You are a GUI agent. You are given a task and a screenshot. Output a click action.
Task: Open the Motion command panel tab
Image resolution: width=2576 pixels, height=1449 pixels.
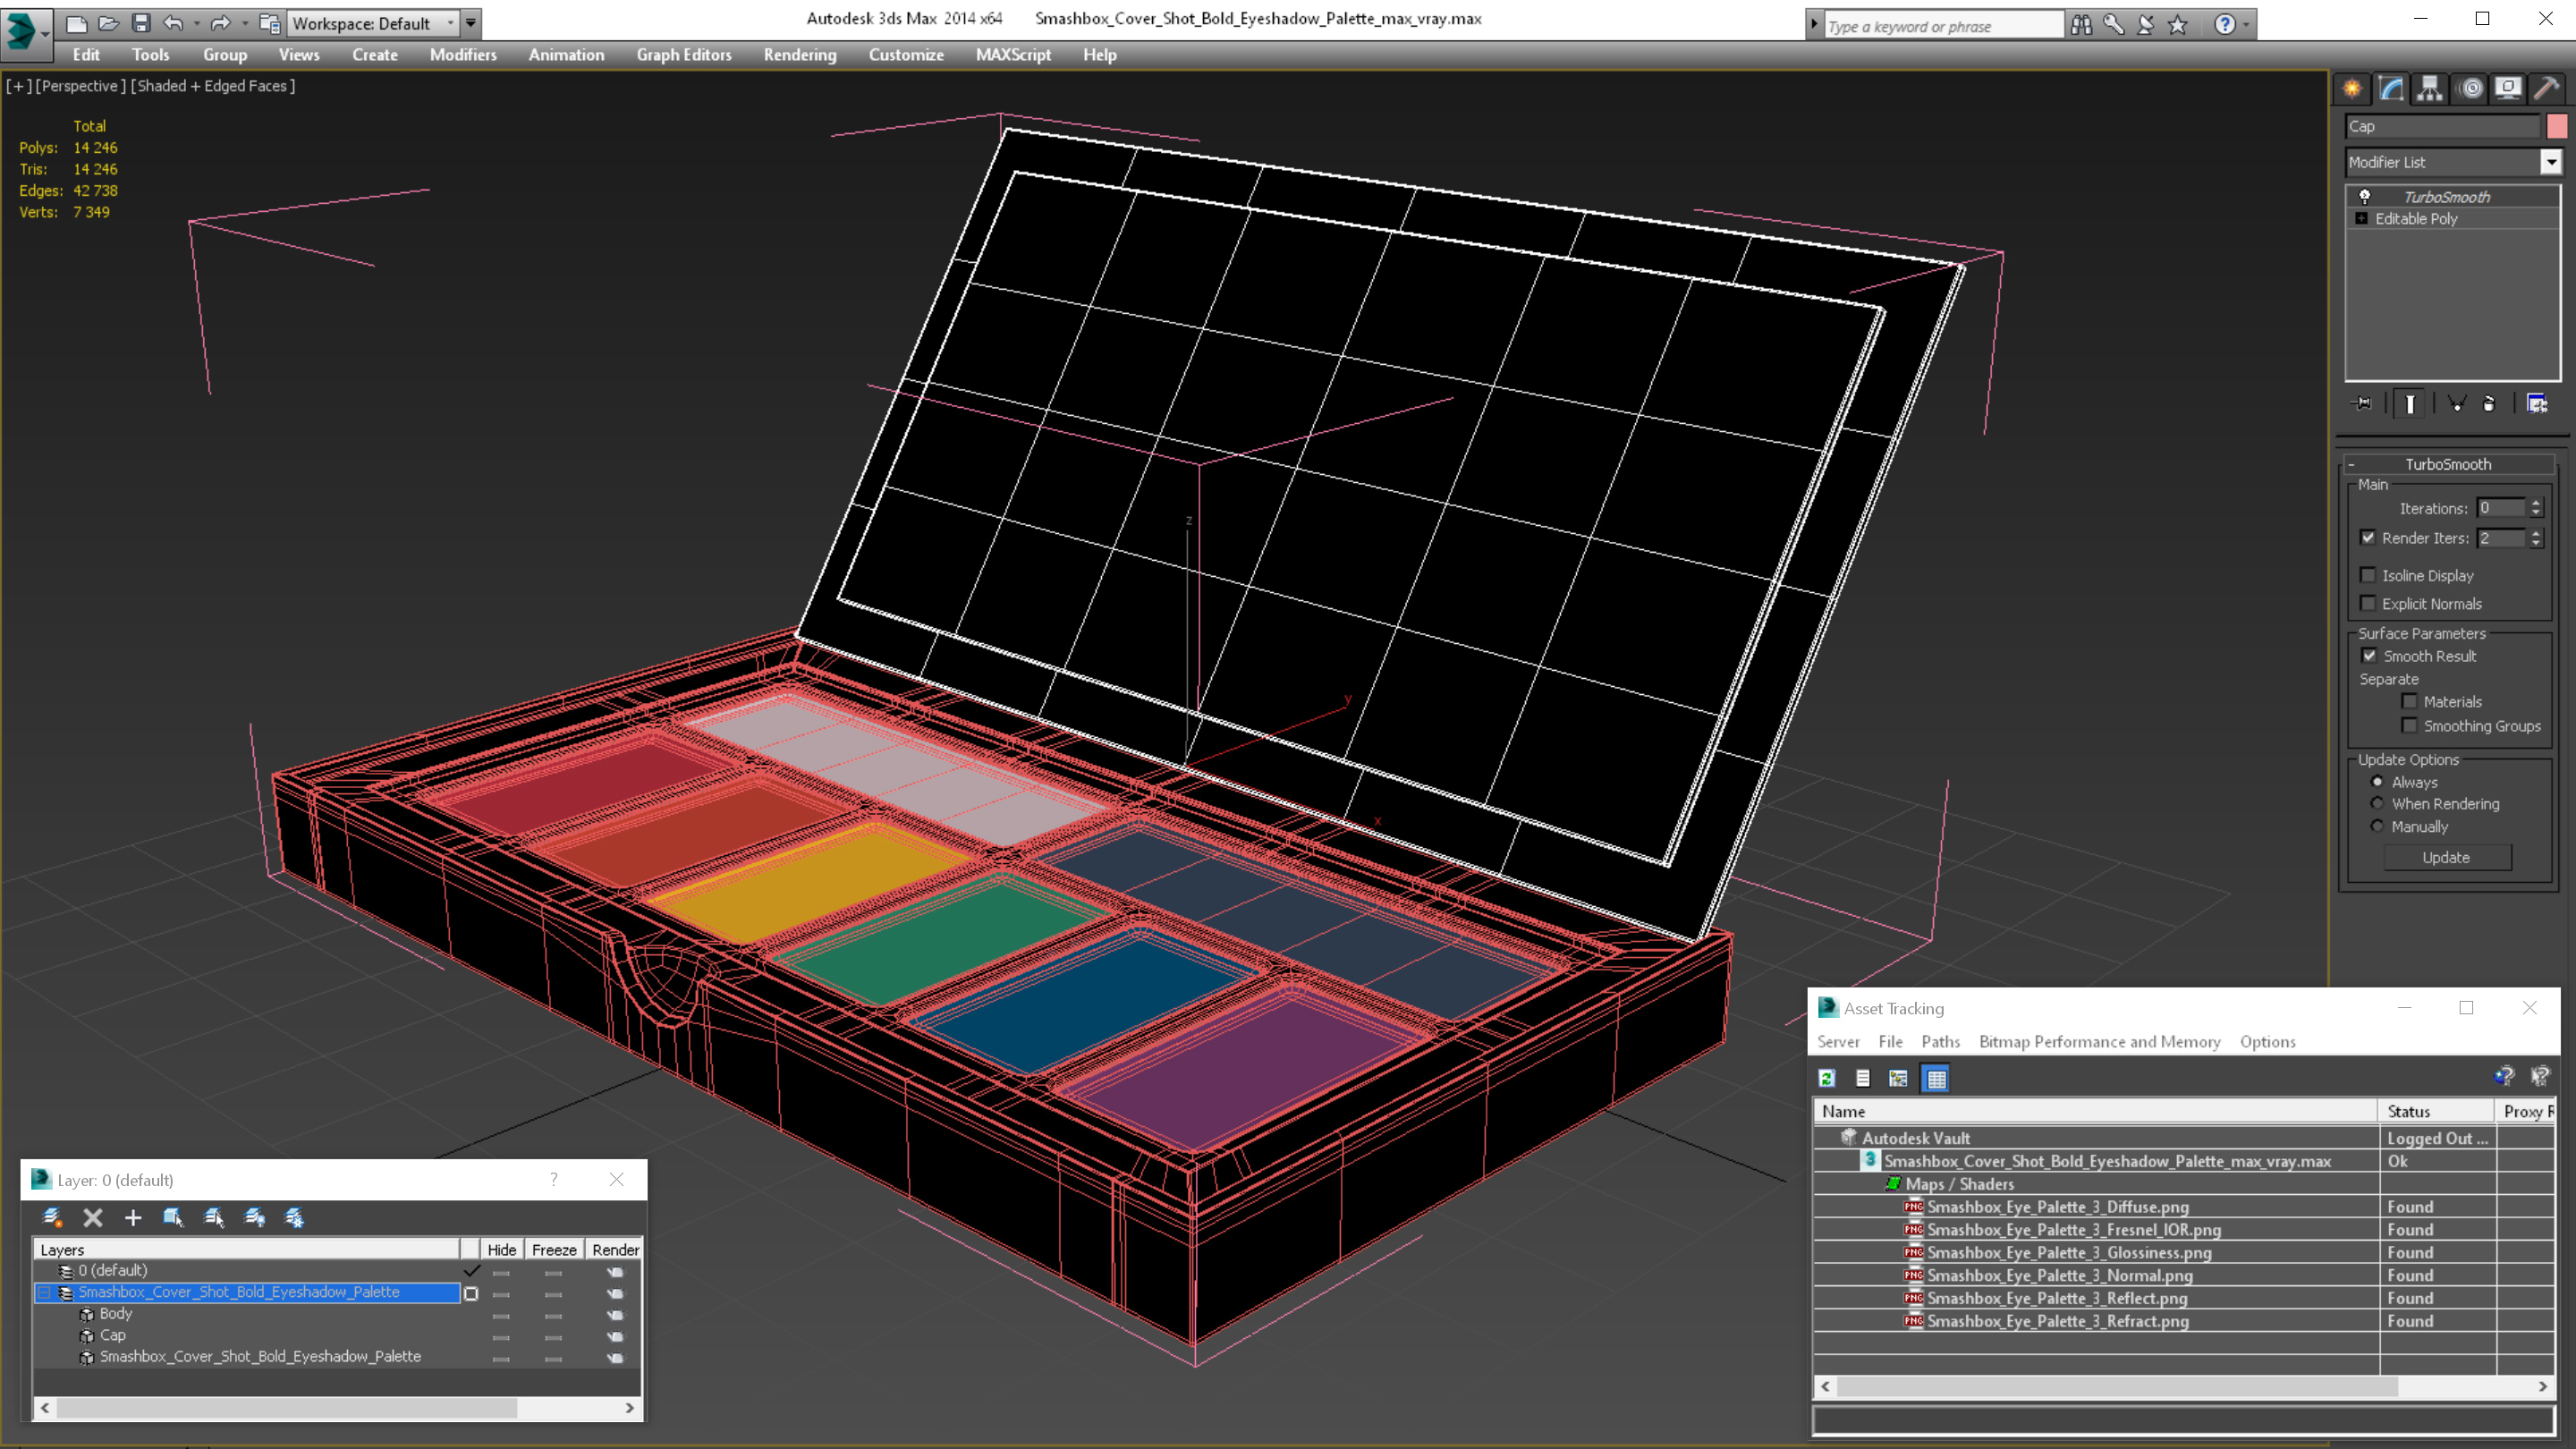(2470, 89)
